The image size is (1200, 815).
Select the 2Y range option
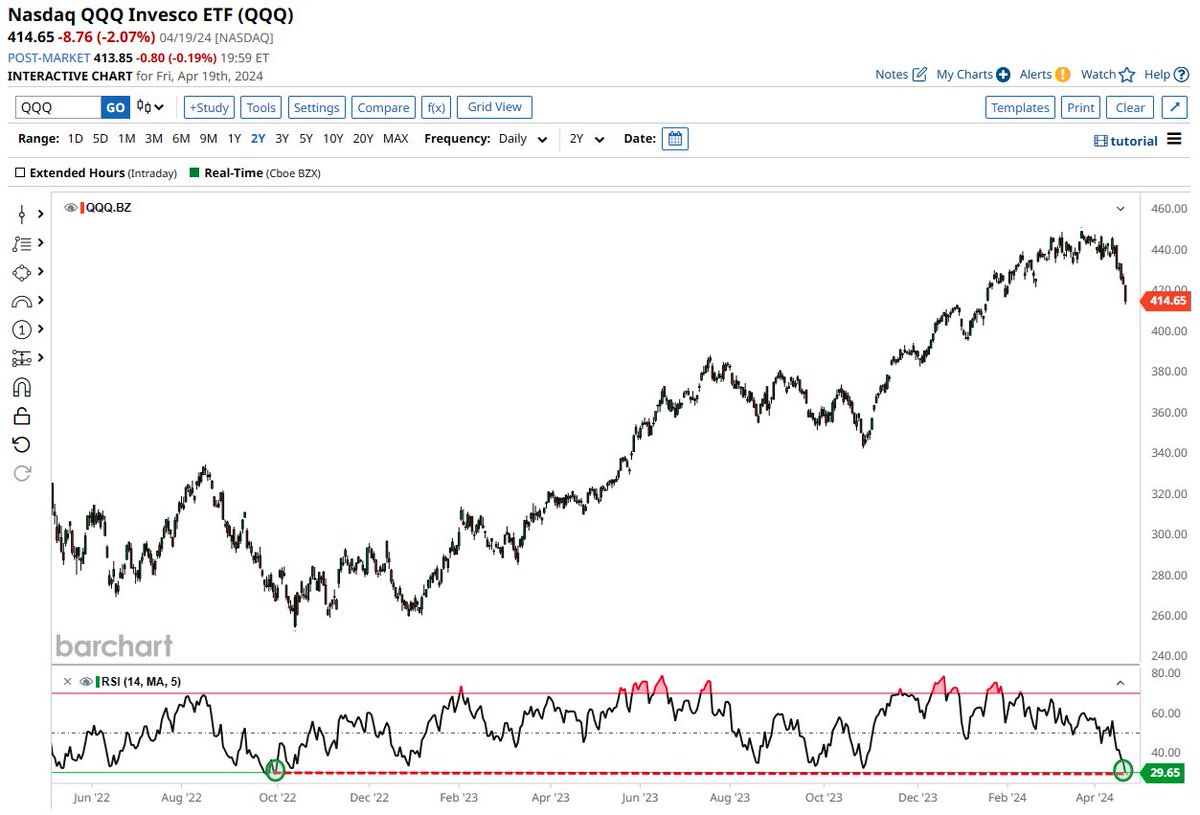(x=258, y=139)
